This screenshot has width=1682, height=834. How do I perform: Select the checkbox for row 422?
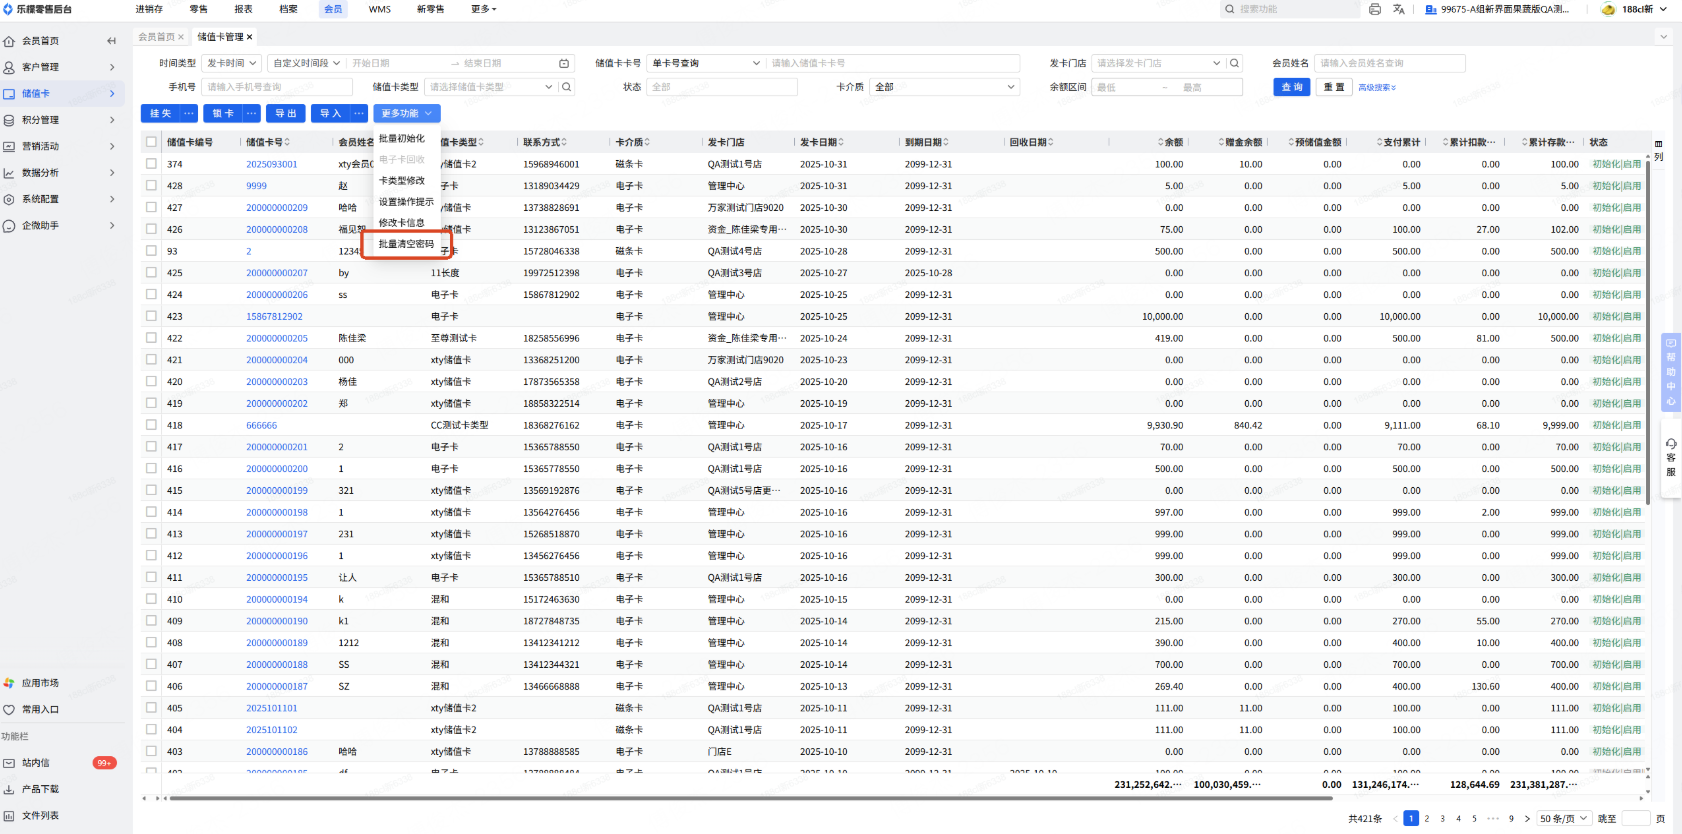point(152,338)
